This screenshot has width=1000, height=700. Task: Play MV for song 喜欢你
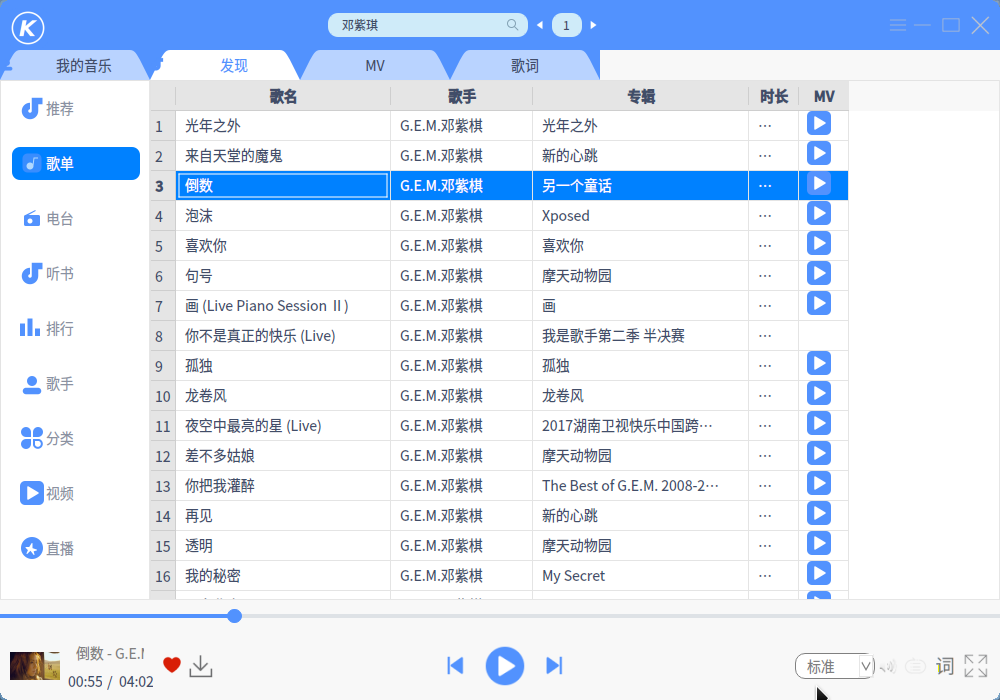tap(819, 244)
